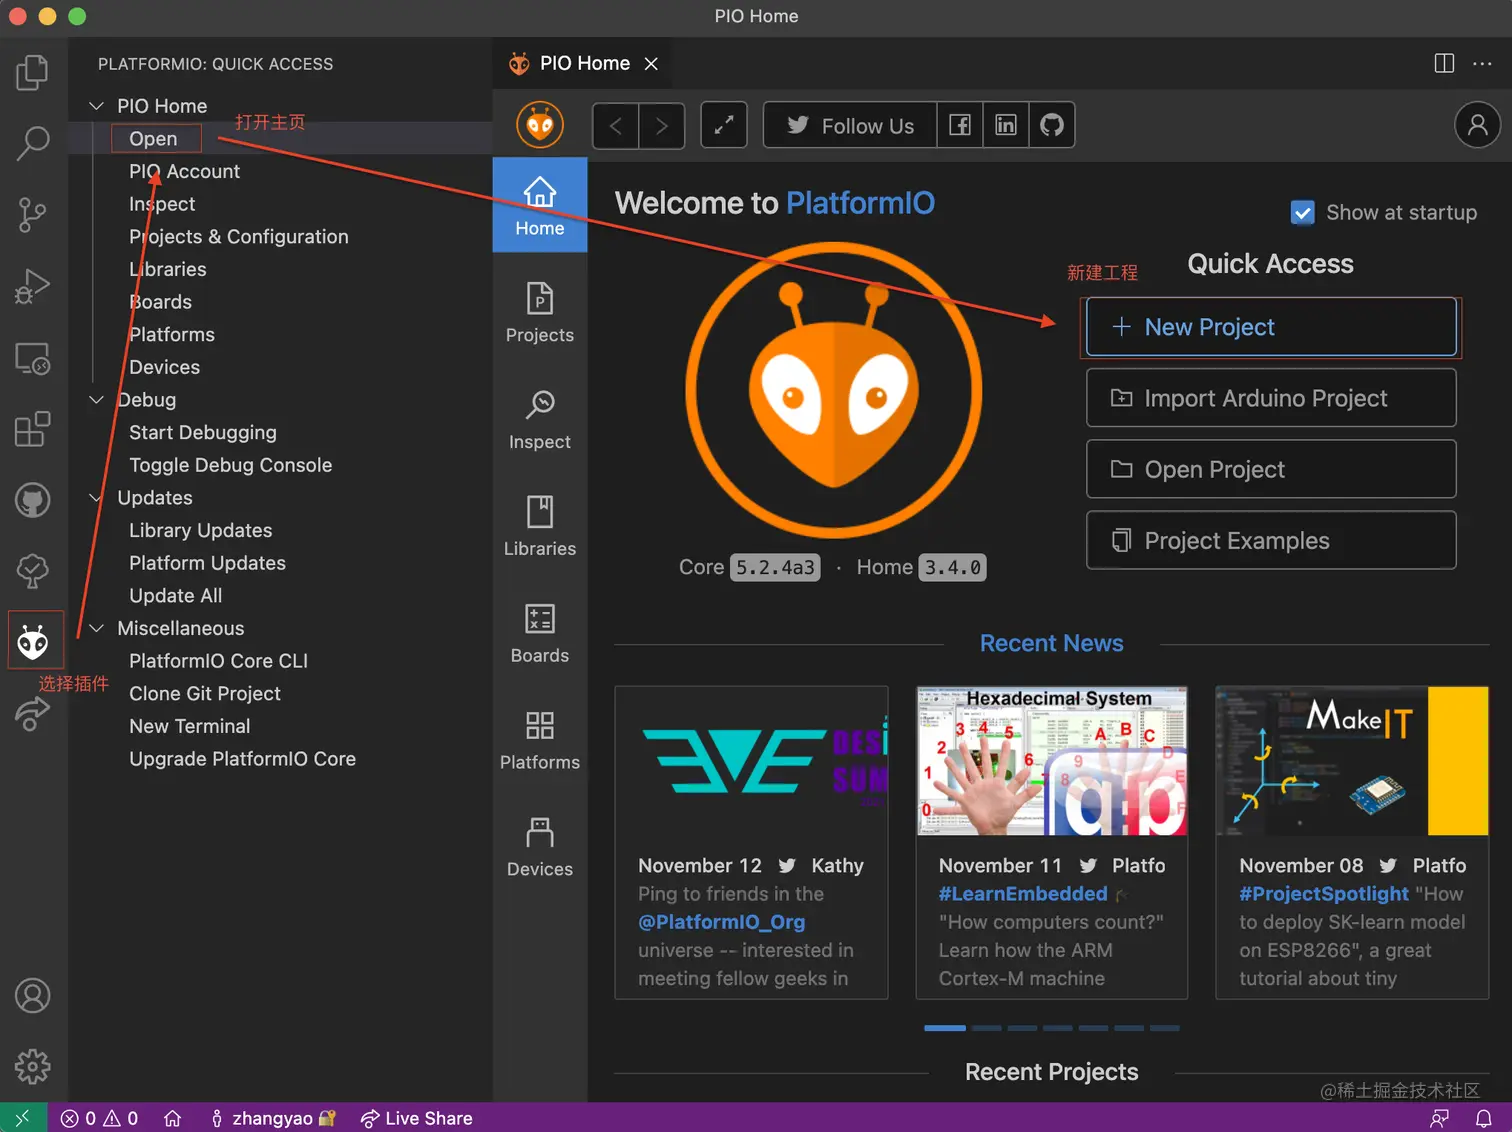
Task: Switch to the Libraries tab in PIO sidebar
Action: (540, 526)
